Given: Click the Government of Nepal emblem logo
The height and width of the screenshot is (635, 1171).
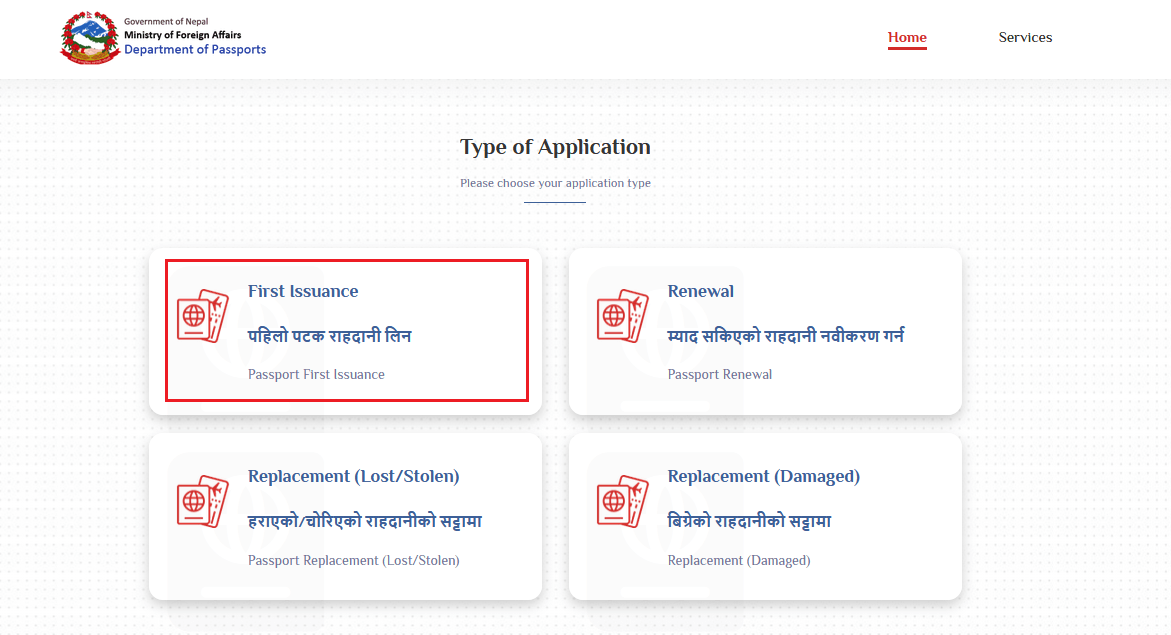Looking at the screenshot, I should tap(88, 38).
